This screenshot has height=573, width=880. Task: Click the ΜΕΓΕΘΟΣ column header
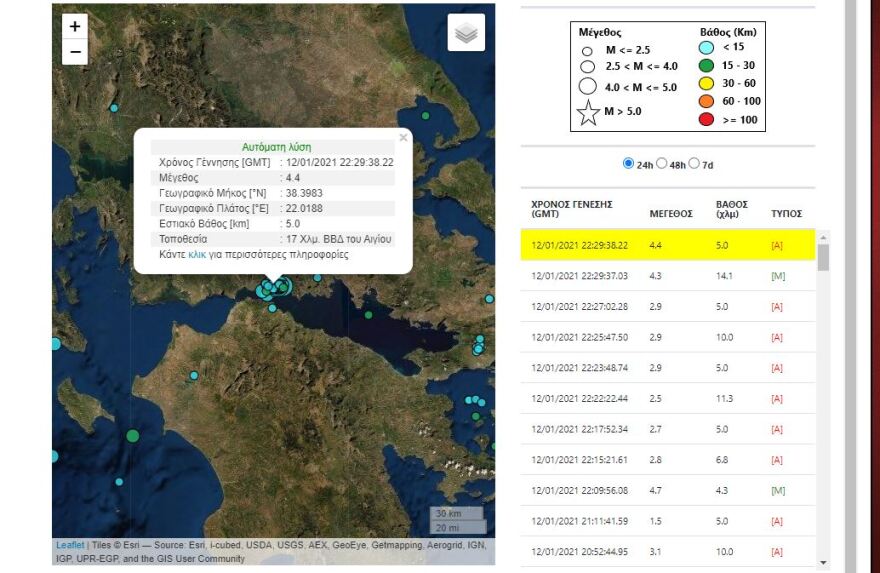coord(671,214)
